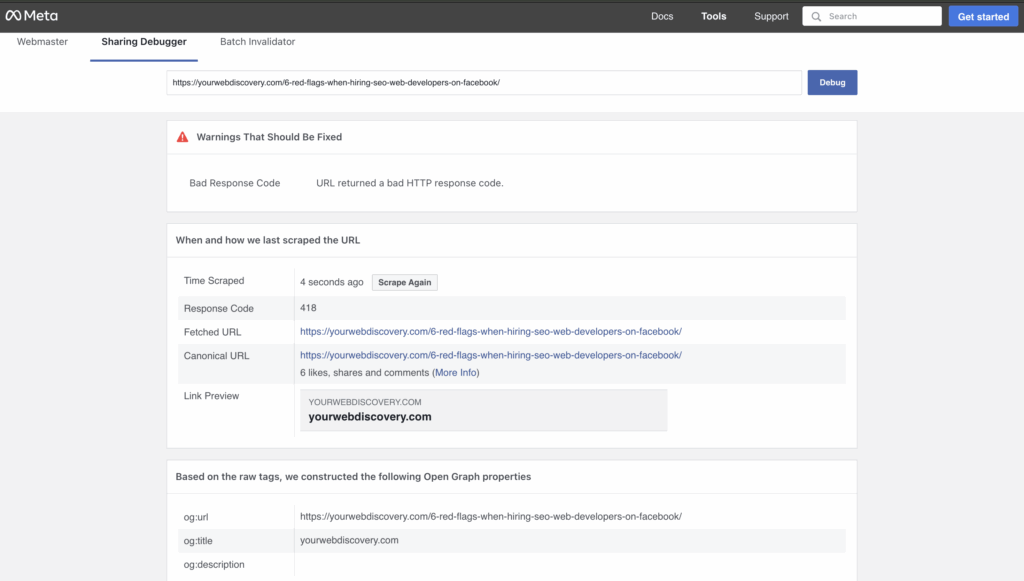
Task: Open the Tools menu item
Action: point(714,17)
